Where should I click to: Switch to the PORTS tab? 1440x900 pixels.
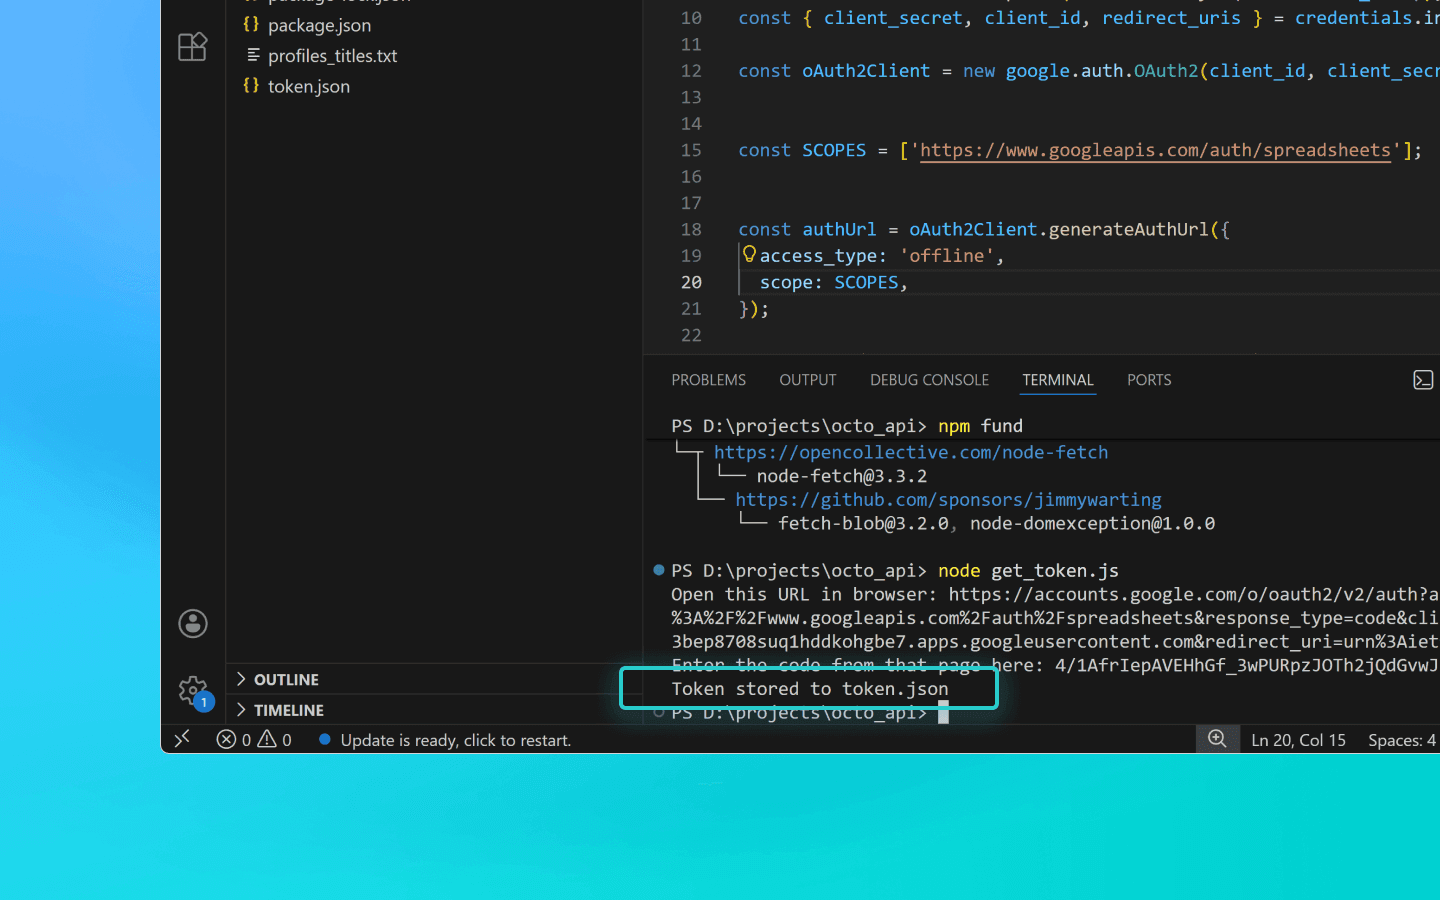(x=1149, y=380)
